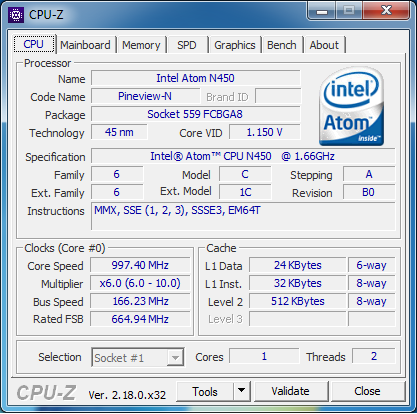Click the Stepping value A
The height and width of the screenshot is (414, 417).
[x=369, y=174]
